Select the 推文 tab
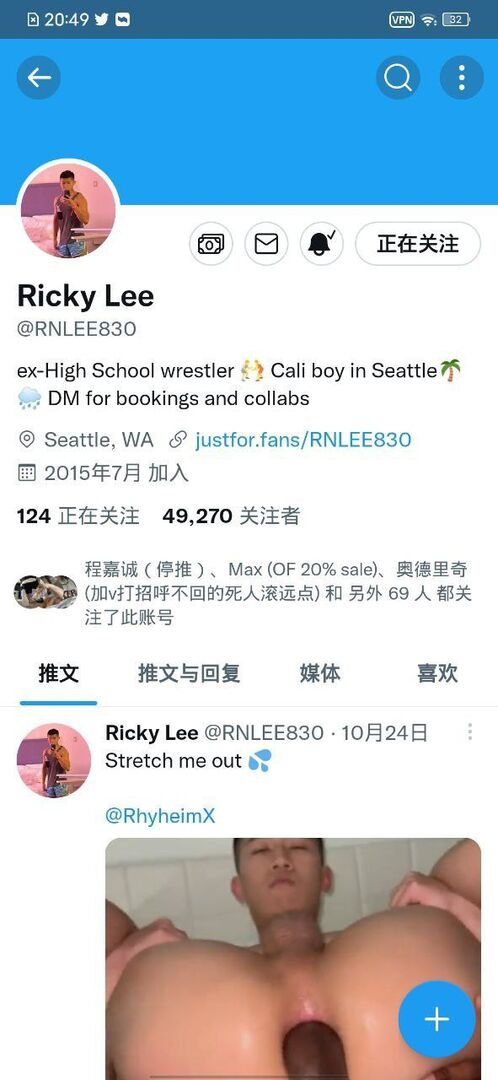Screen dimensions: 498x1080 59,673
